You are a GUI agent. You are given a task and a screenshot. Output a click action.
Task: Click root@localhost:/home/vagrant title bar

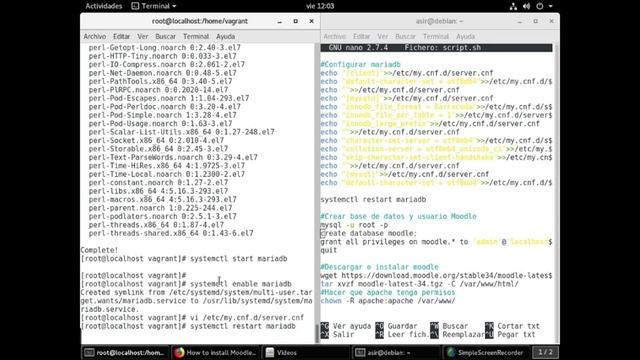coord(200,21)
